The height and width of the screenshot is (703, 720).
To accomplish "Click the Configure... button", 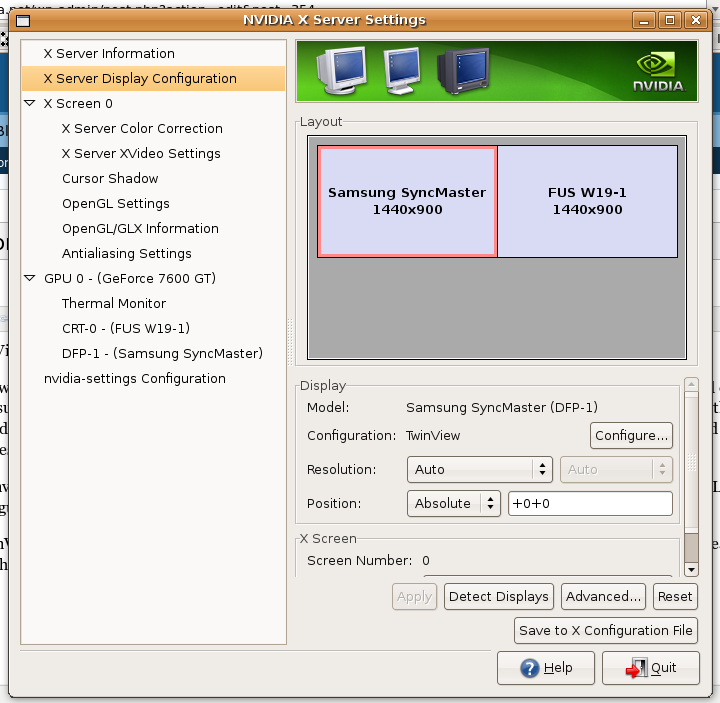I will point(631,435).
